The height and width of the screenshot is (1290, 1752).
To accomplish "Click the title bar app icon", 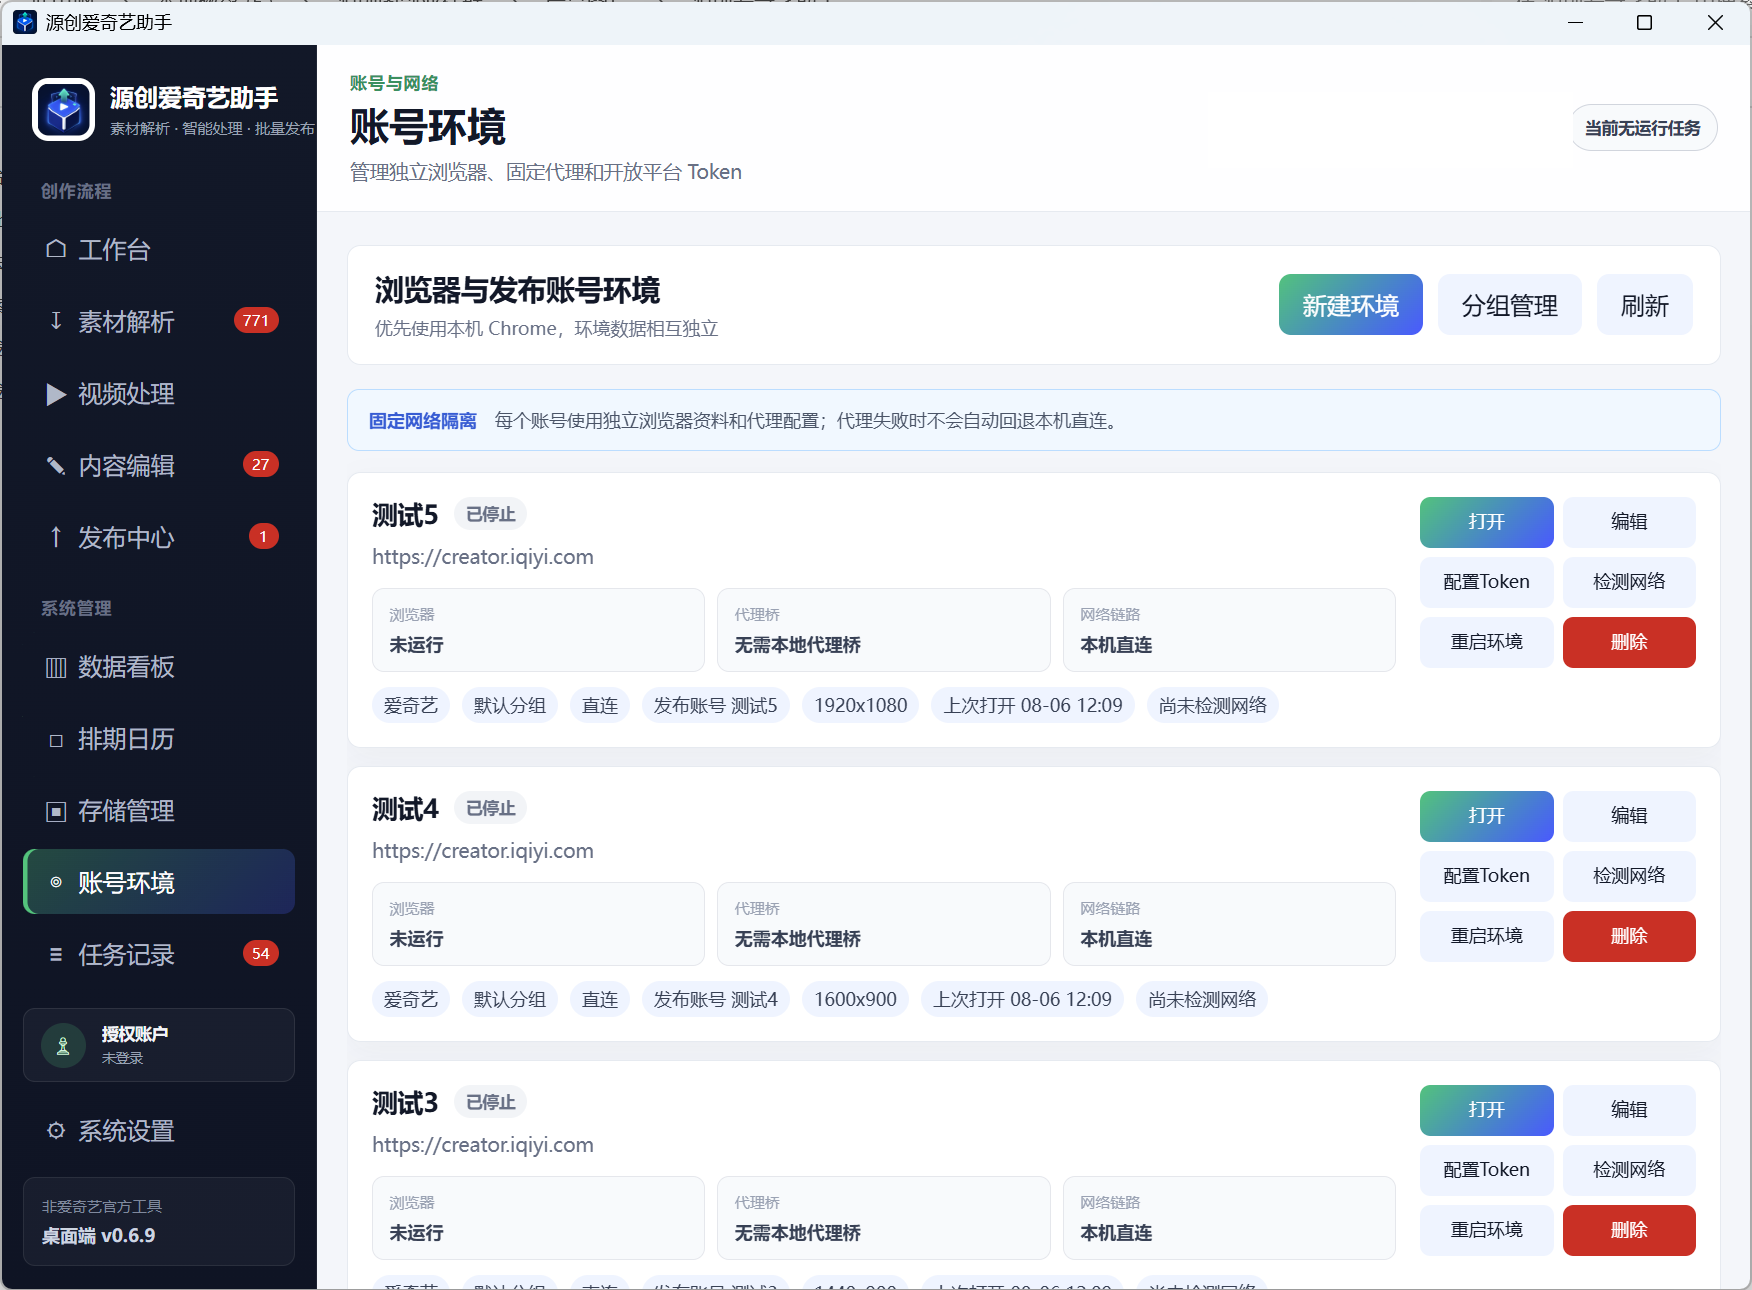I will [25, 22].
